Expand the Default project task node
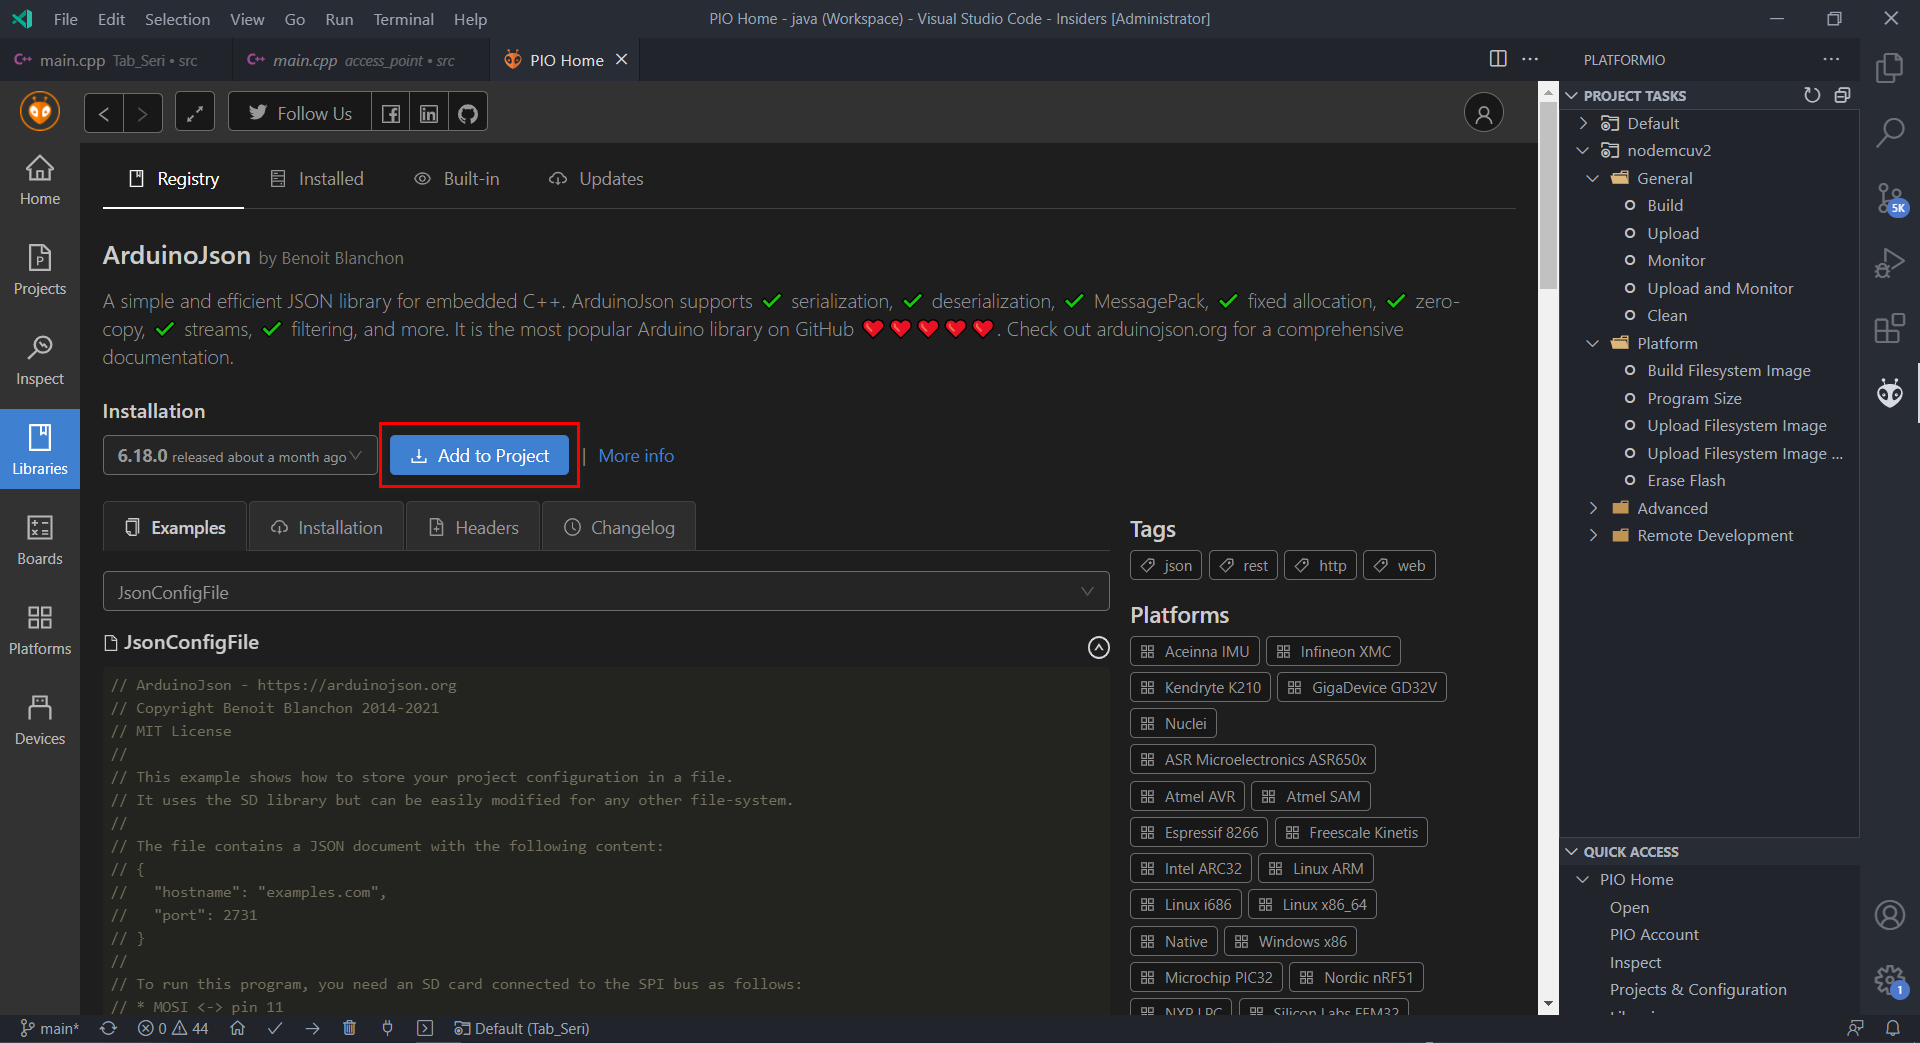The width and height of the screenshot is (1920, 1043). coord(1583,123)
